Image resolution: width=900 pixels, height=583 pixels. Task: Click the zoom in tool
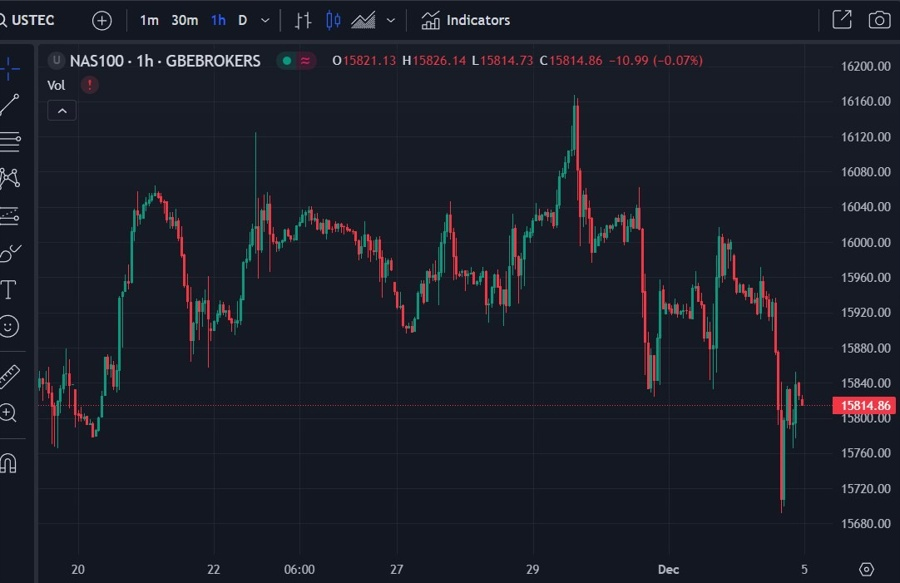pos(8,413)
